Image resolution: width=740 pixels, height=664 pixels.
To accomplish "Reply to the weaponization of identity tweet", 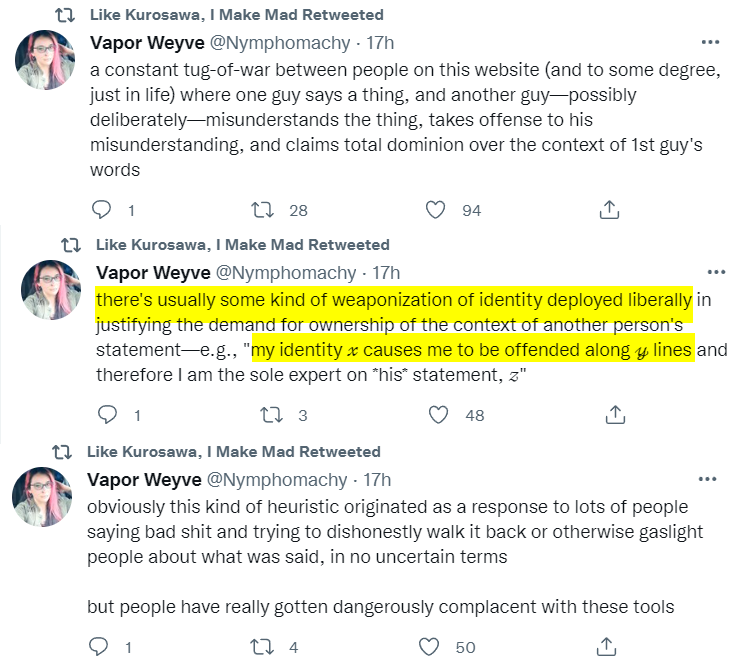I will [x=107, y=414].
